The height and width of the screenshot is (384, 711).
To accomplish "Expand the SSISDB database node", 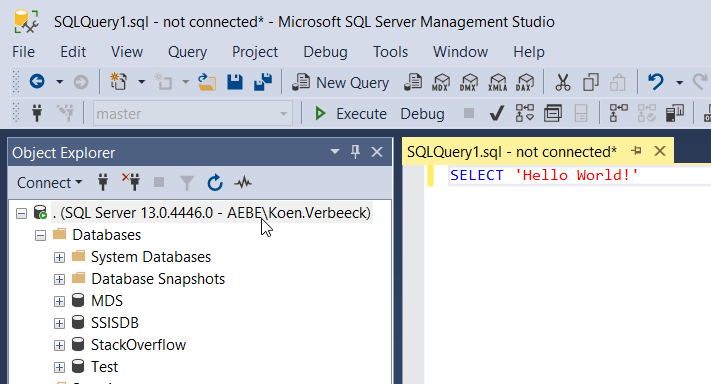I will 59,323.
